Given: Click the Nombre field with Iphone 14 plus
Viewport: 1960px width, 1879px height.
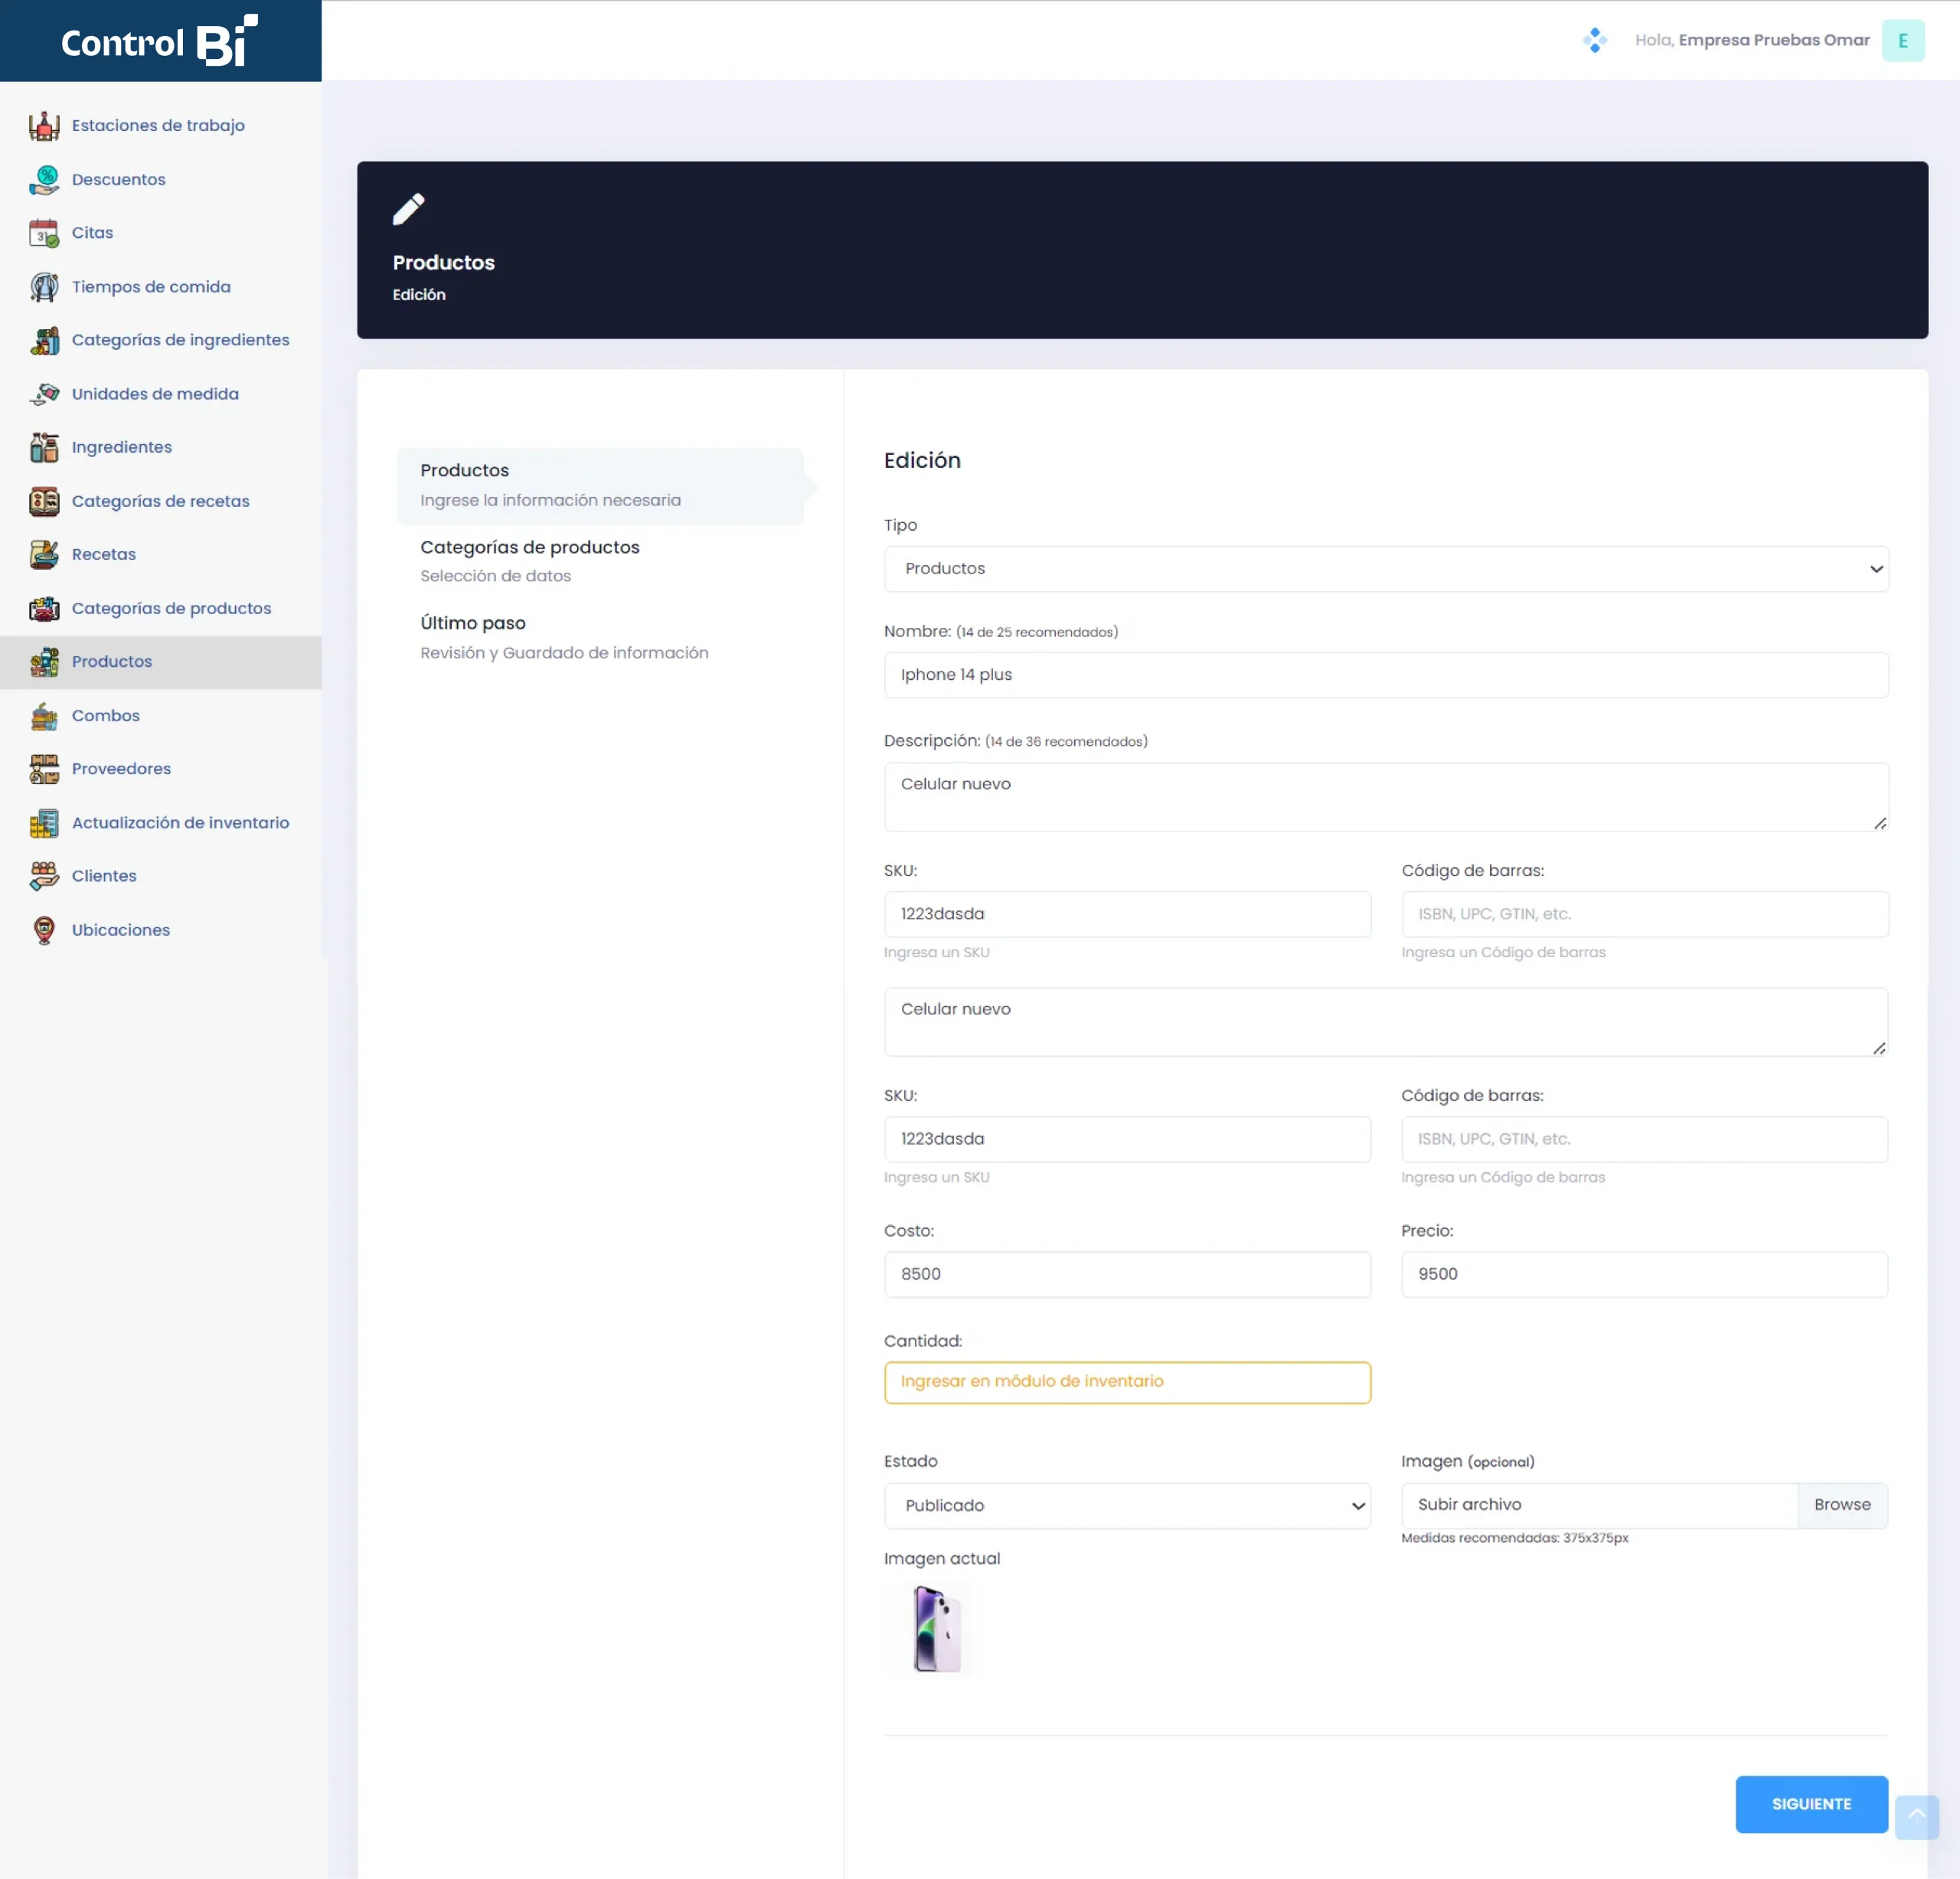Looking at the screenshot, I should (1386, 675).
